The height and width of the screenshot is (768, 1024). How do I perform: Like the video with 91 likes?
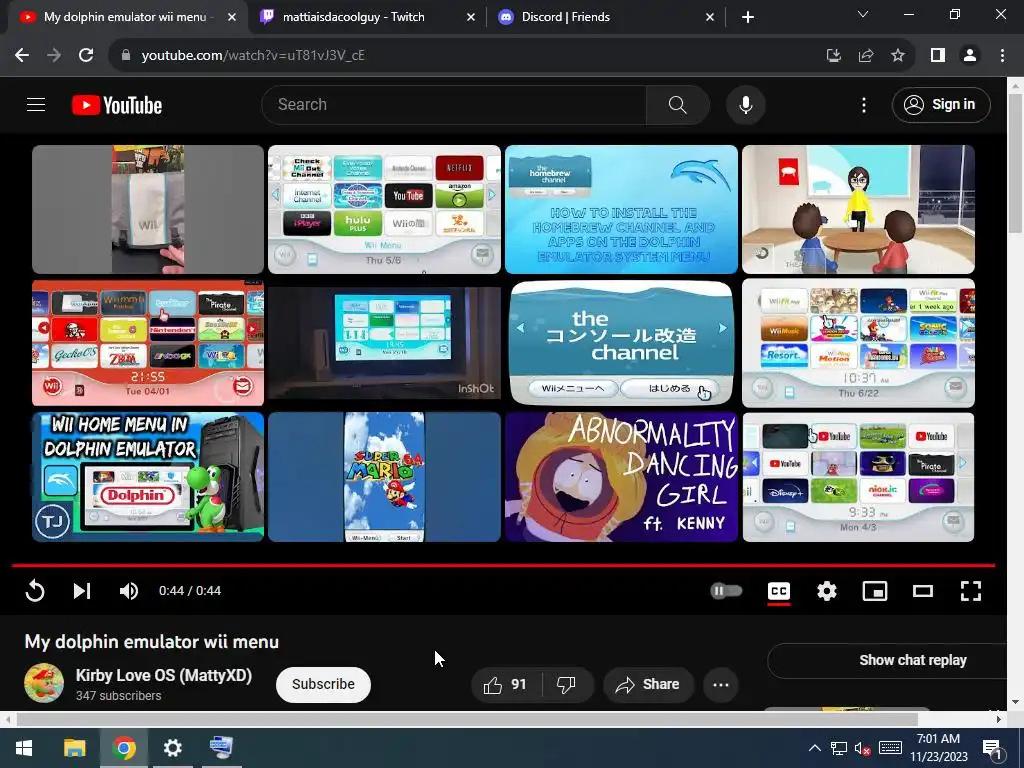point(505,684)
